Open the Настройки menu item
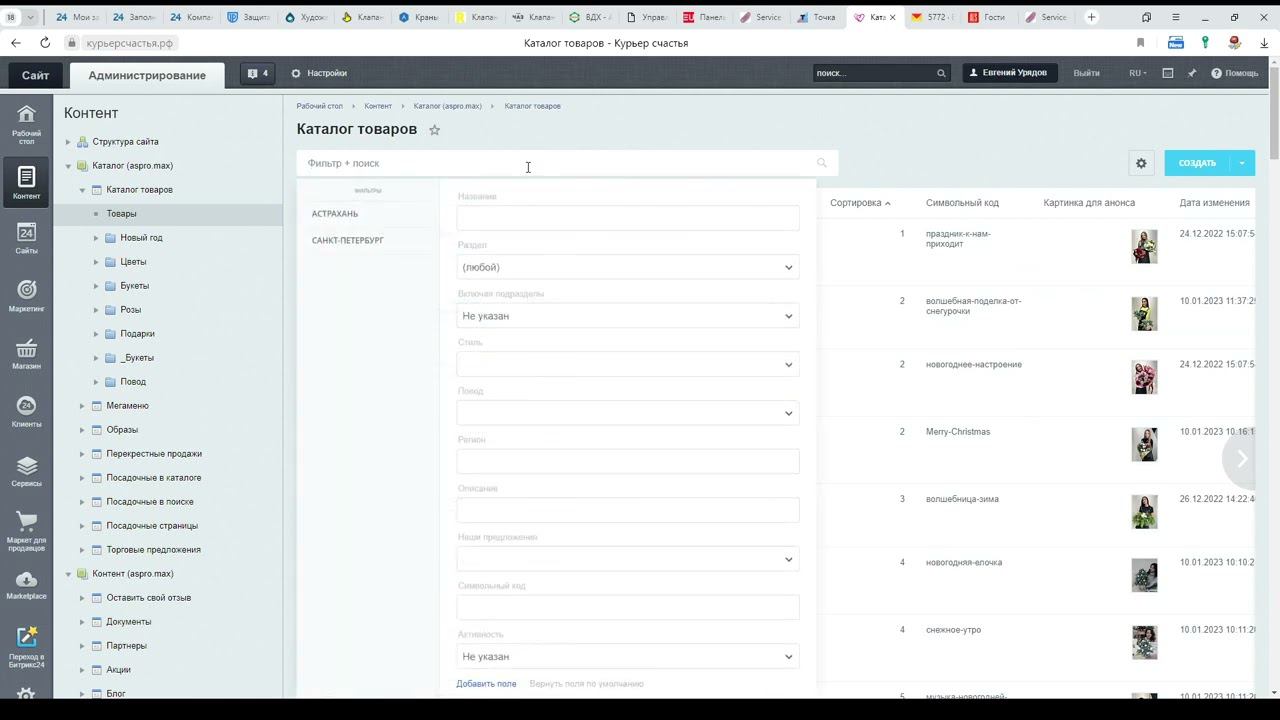This screenshot has height=720, width=1280. coord(319,73)
